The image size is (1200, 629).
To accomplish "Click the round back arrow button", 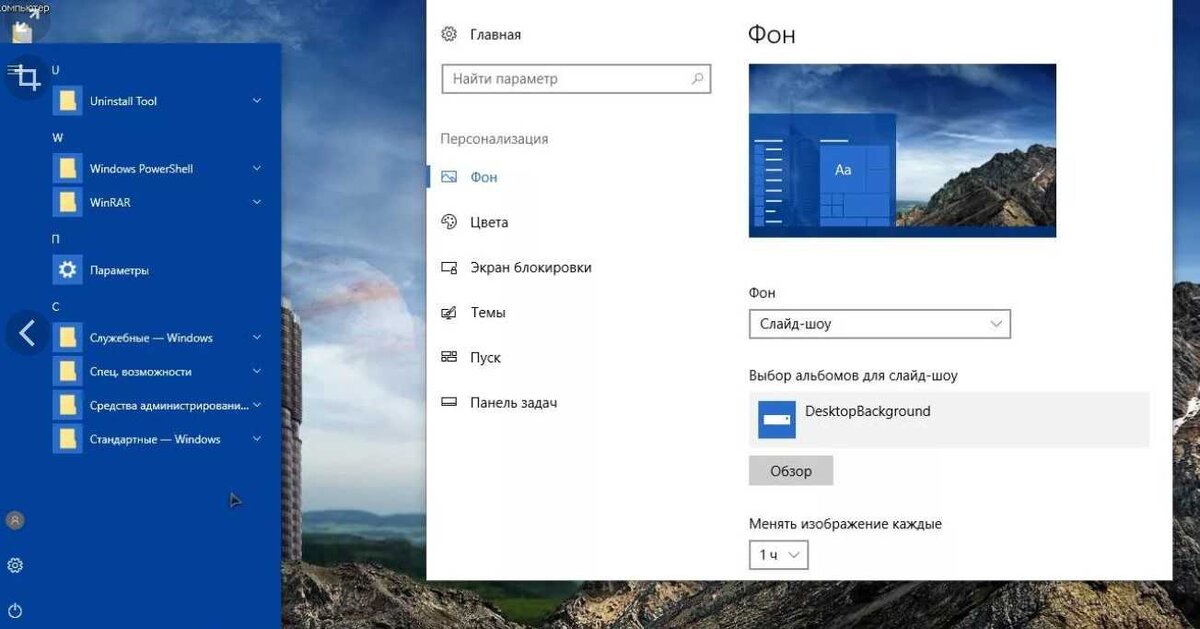I will point(27,332).
